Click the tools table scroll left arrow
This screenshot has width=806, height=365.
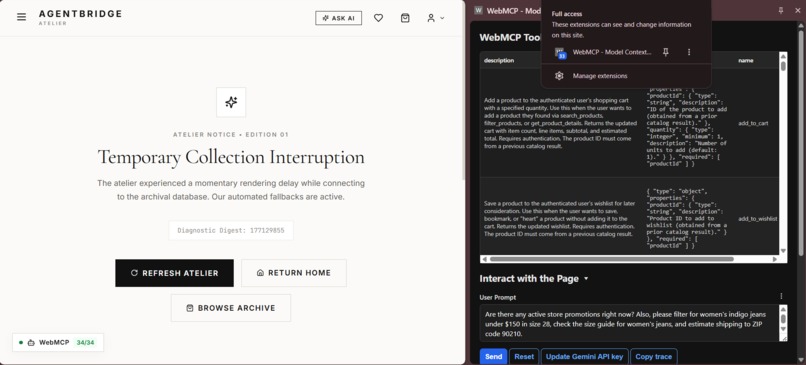point(484,259)
